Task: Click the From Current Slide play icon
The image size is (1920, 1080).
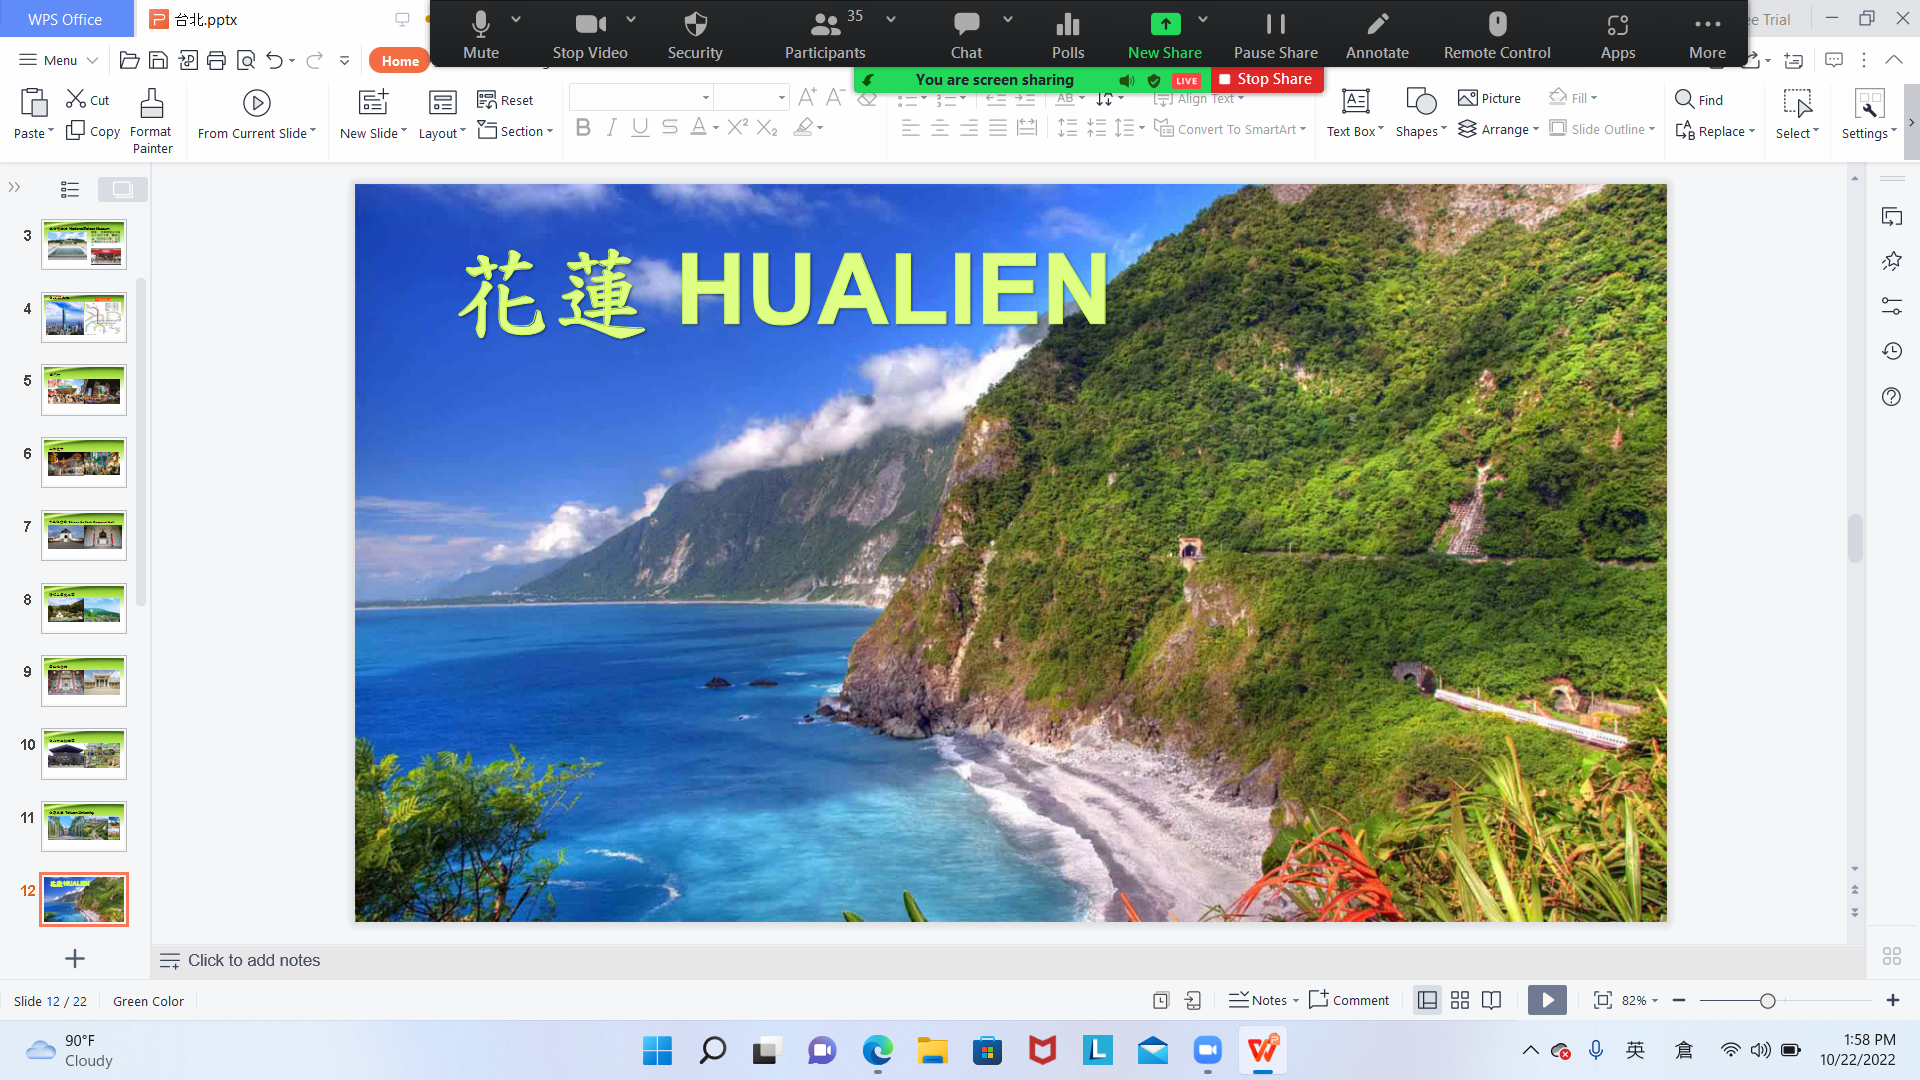Action: 256,103
